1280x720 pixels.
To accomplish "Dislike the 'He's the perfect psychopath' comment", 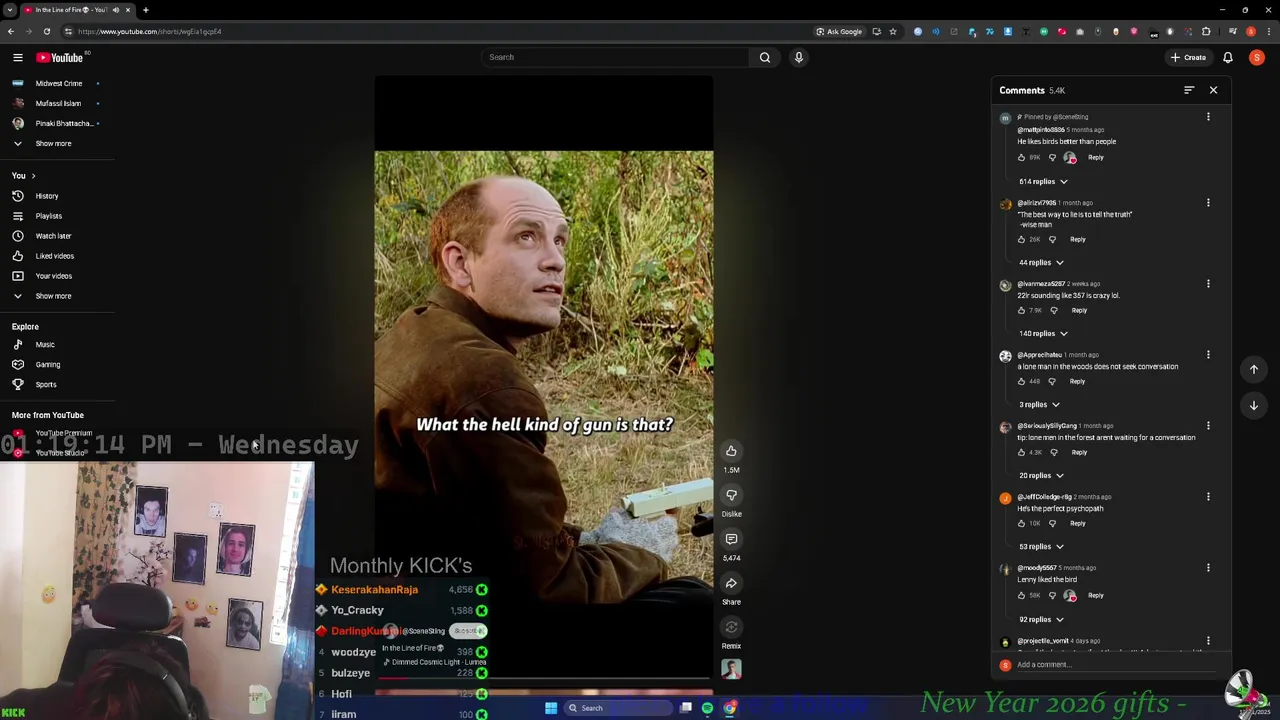I will tap(1053, 523).
